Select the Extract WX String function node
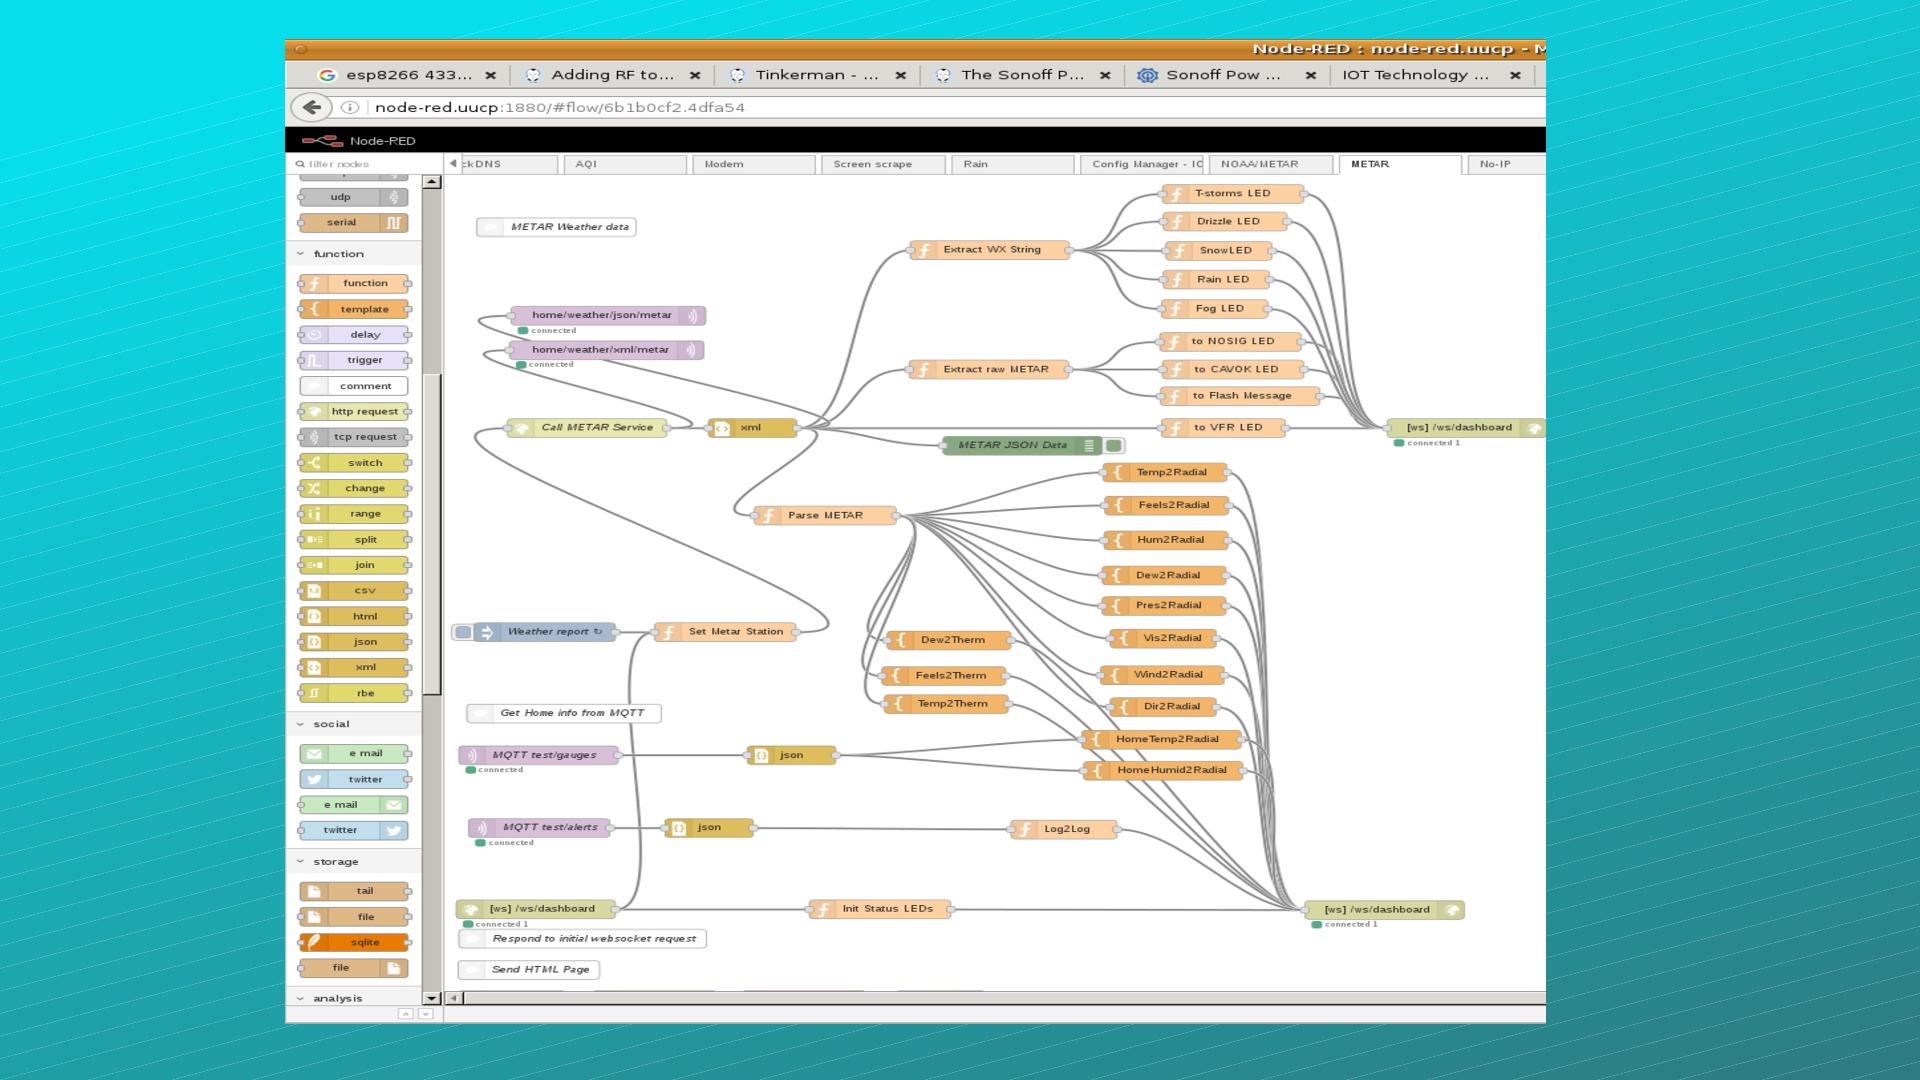This screenshot has height=1080, width=1920. (990, 250)
